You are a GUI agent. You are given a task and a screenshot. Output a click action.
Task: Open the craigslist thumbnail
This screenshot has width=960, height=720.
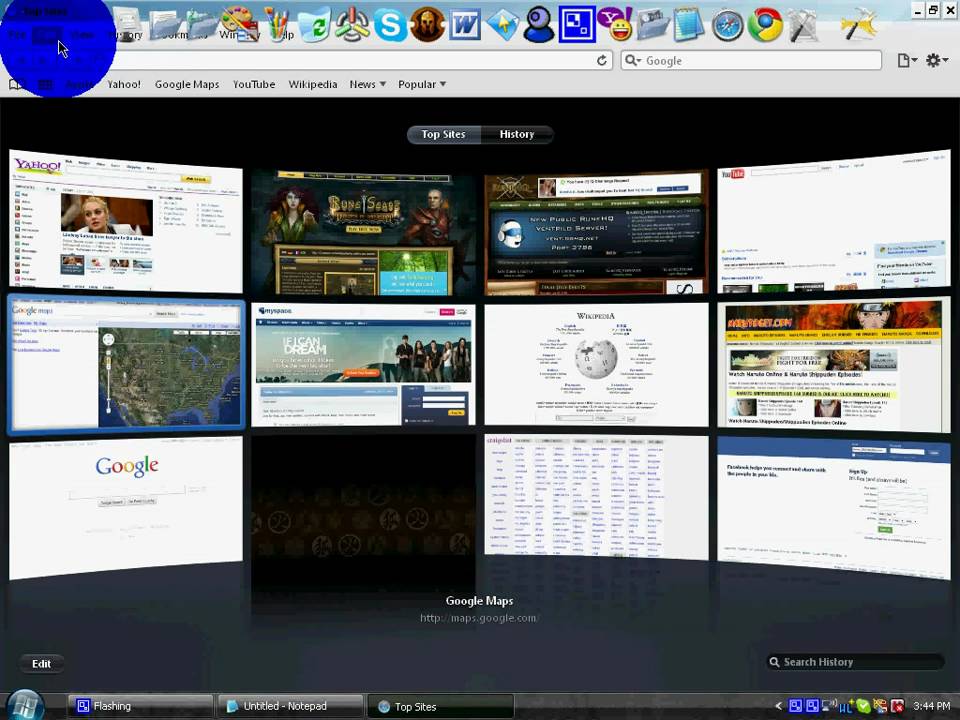click(596, 497)
